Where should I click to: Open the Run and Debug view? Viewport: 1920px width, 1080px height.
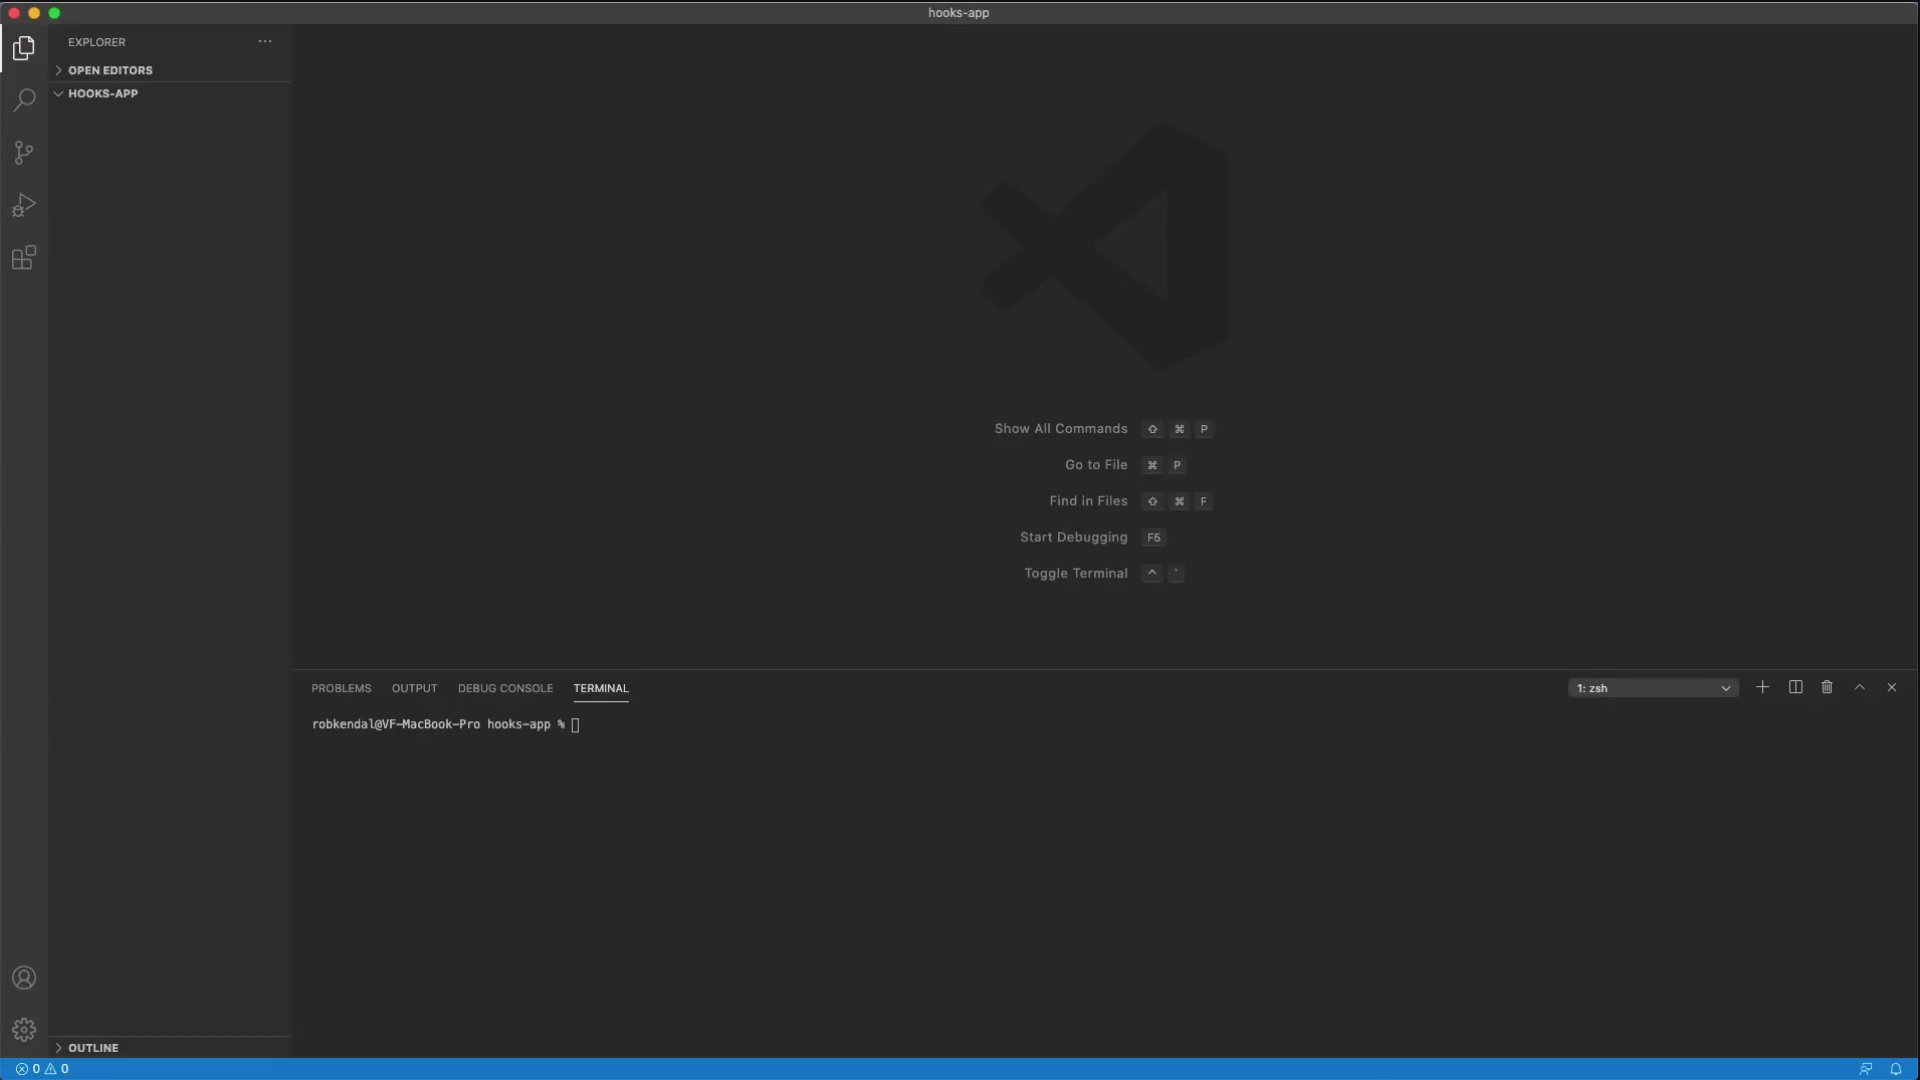click(24, 205)
